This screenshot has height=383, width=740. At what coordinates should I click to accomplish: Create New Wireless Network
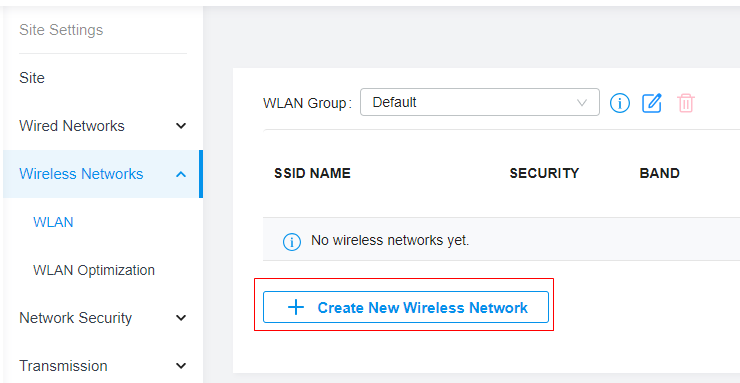406,307
